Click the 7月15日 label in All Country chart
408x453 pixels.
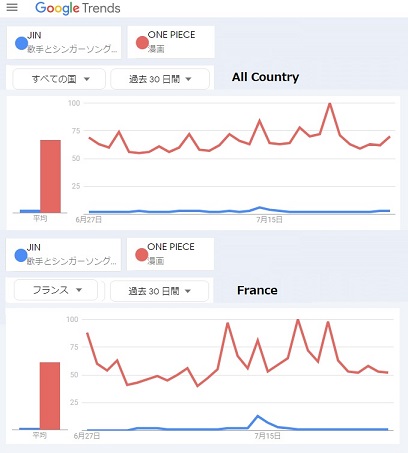tap(269, 220)
